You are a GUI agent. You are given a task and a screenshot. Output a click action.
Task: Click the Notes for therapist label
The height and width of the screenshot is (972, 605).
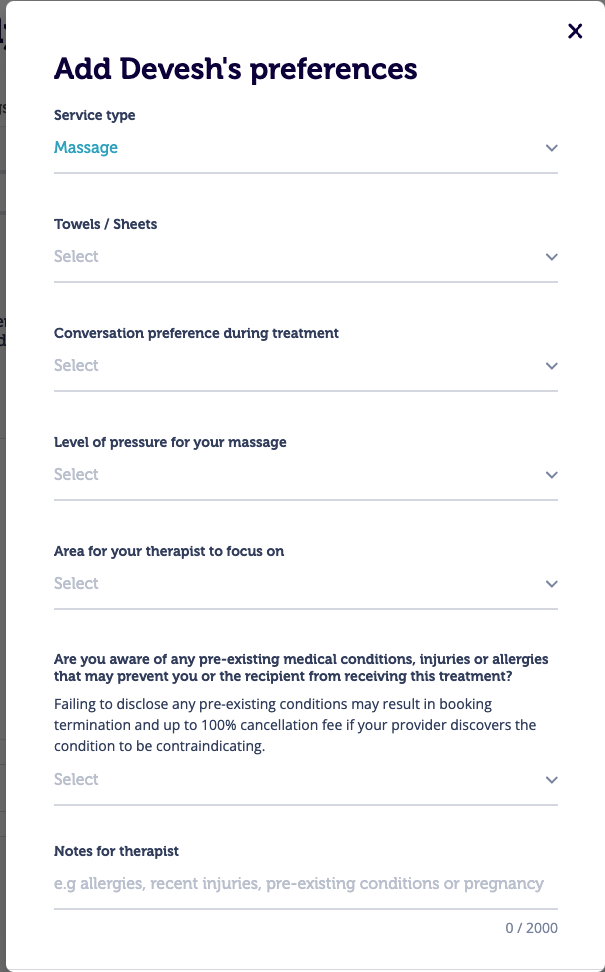pos(116,851)
